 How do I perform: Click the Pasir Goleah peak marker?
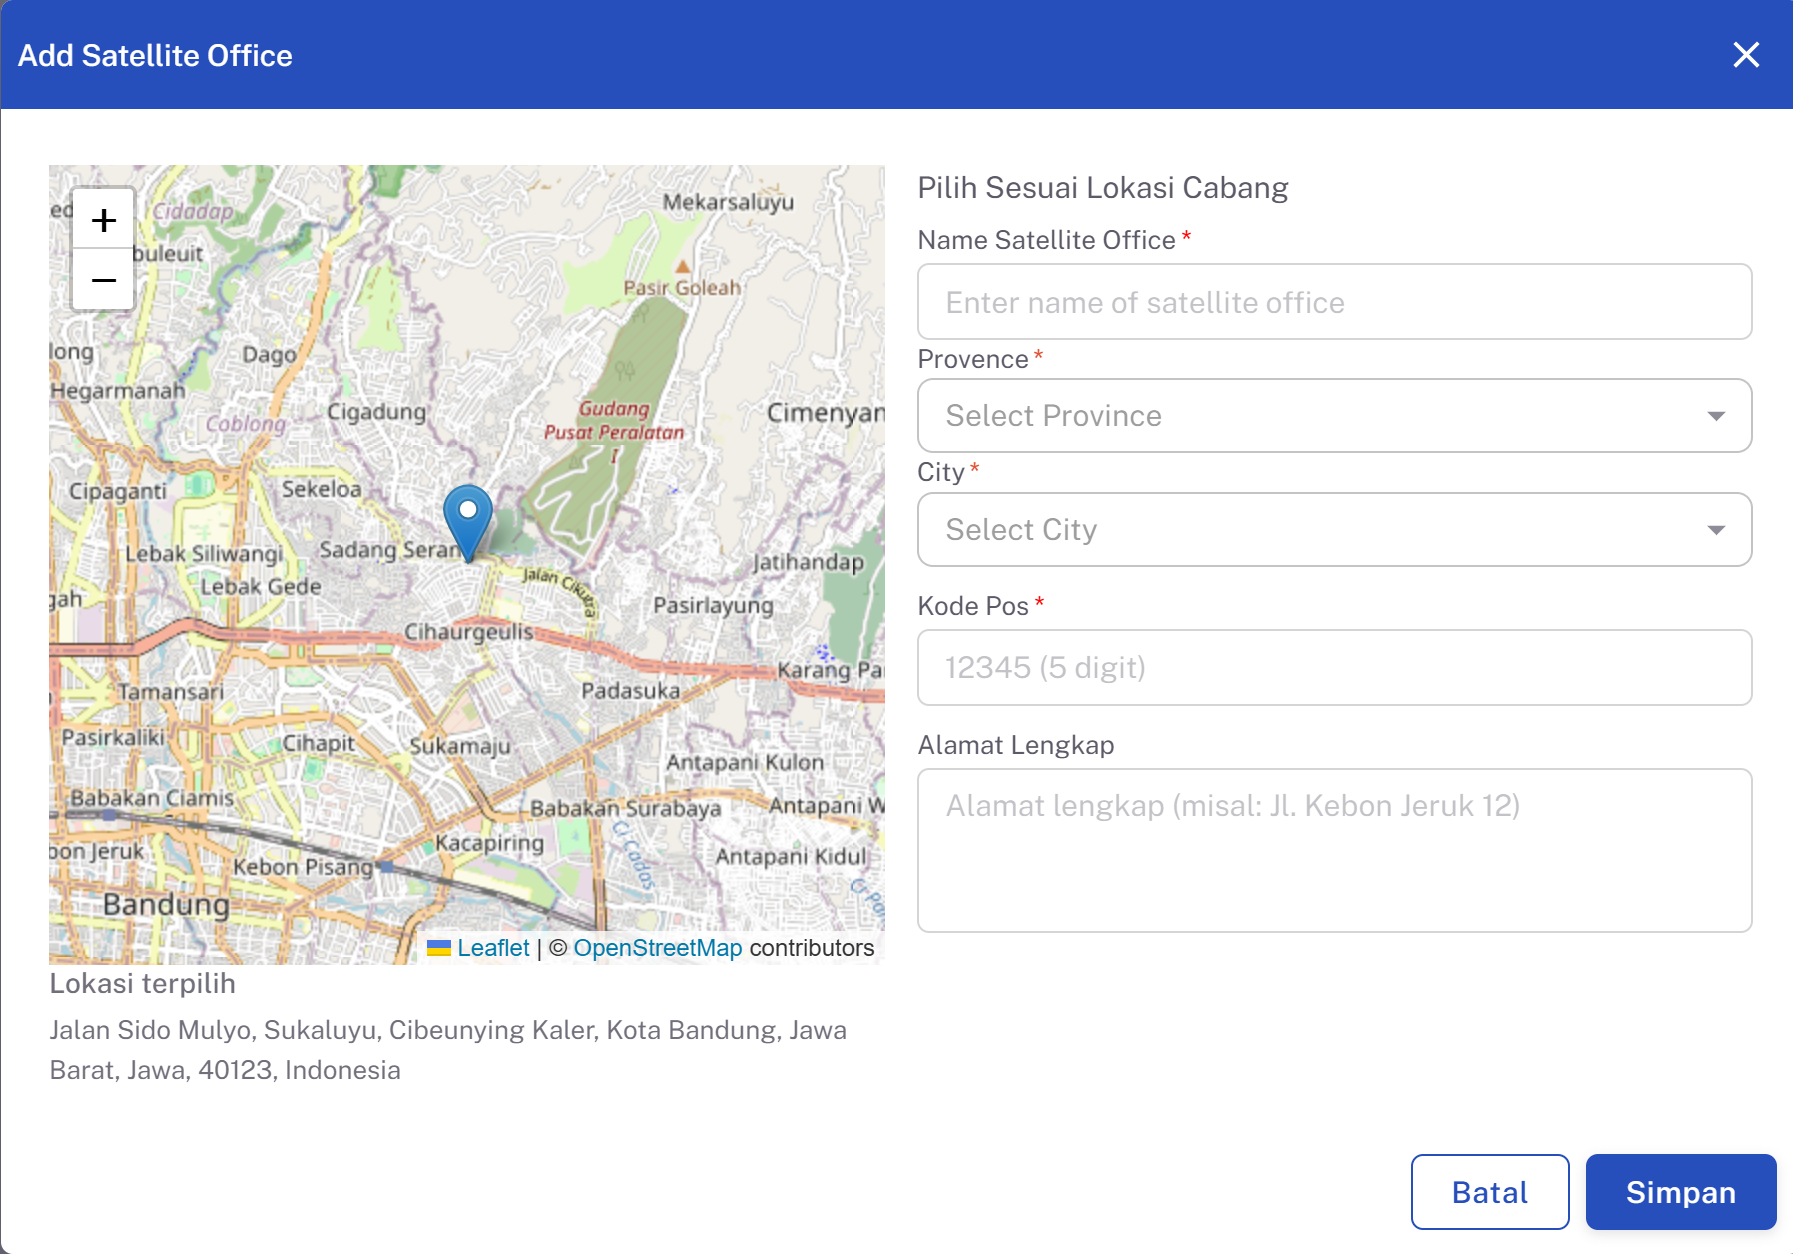682,267
